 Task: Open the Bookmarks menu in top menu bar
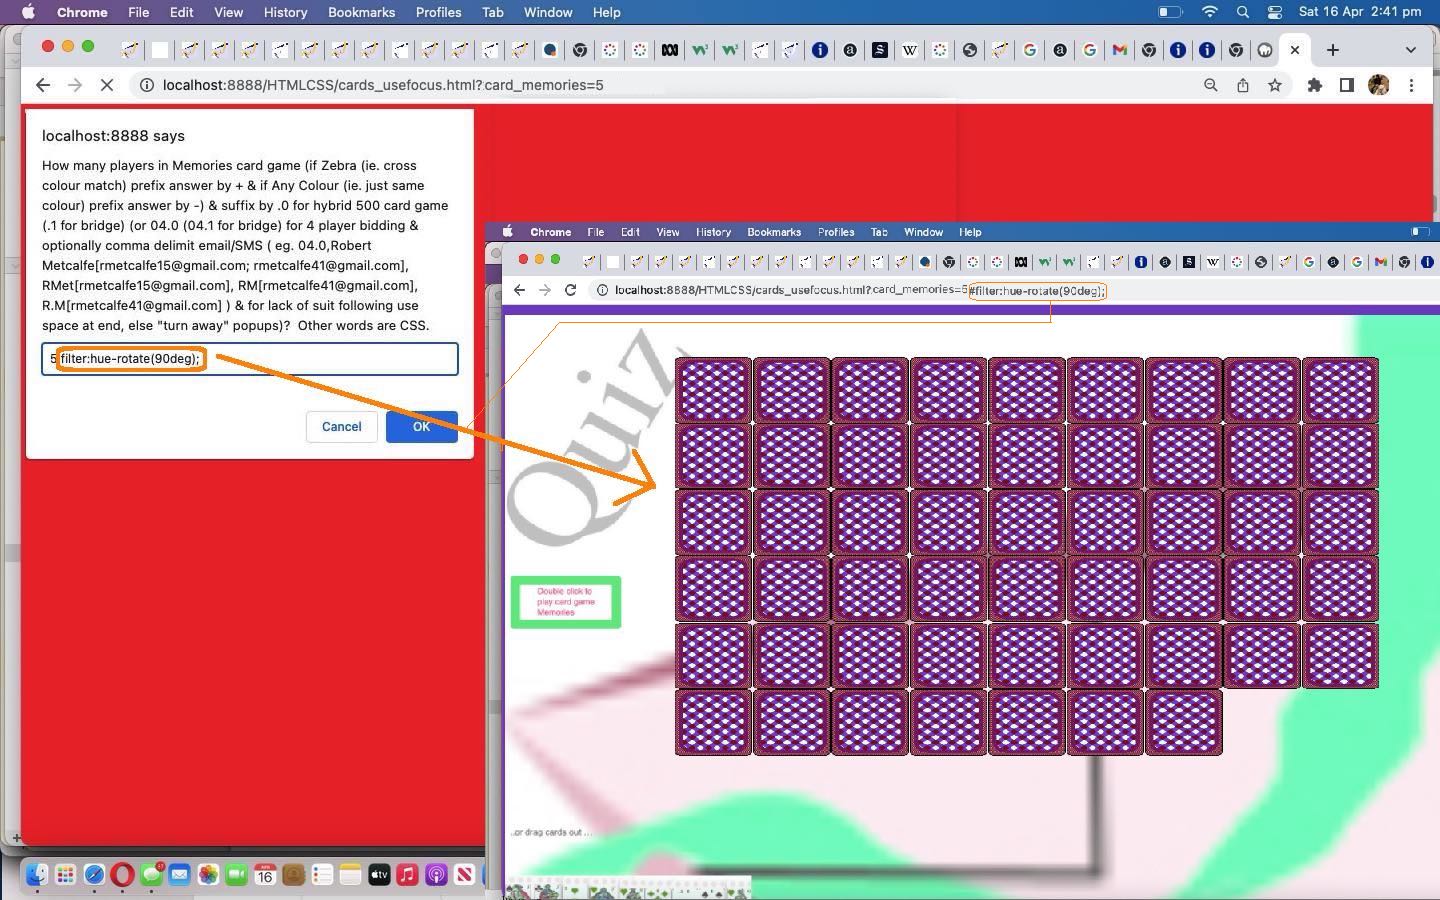click(x=361, y=12)
